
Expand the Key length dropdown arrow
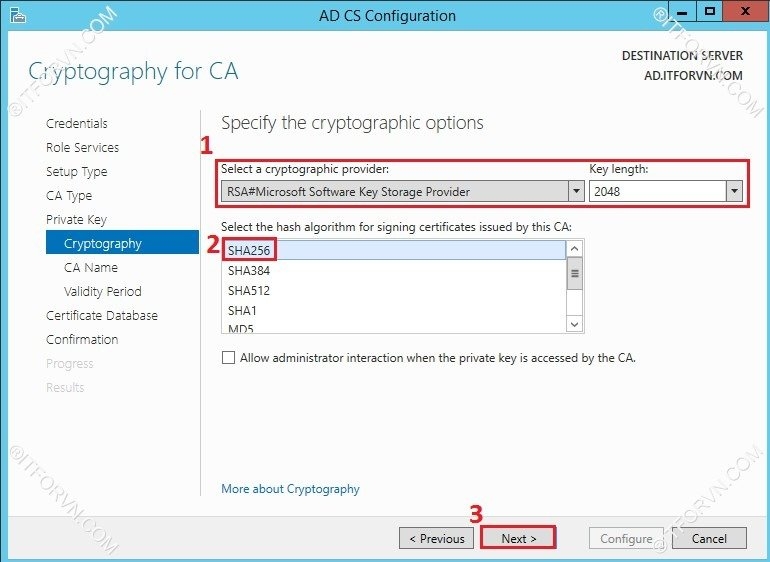pyautogui.click(x=735, y=191)
